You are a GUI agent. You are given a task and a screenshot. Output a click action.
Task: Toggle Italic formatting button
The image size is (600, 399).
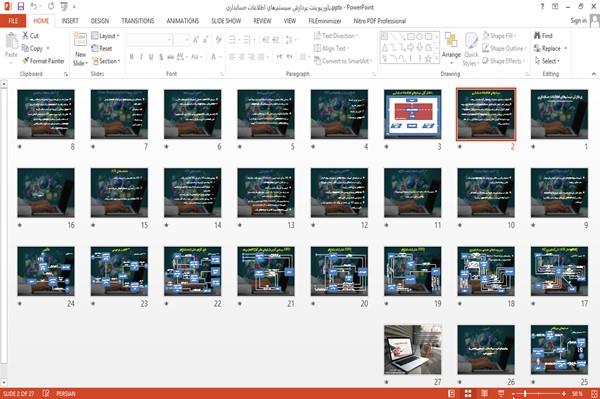141,57
